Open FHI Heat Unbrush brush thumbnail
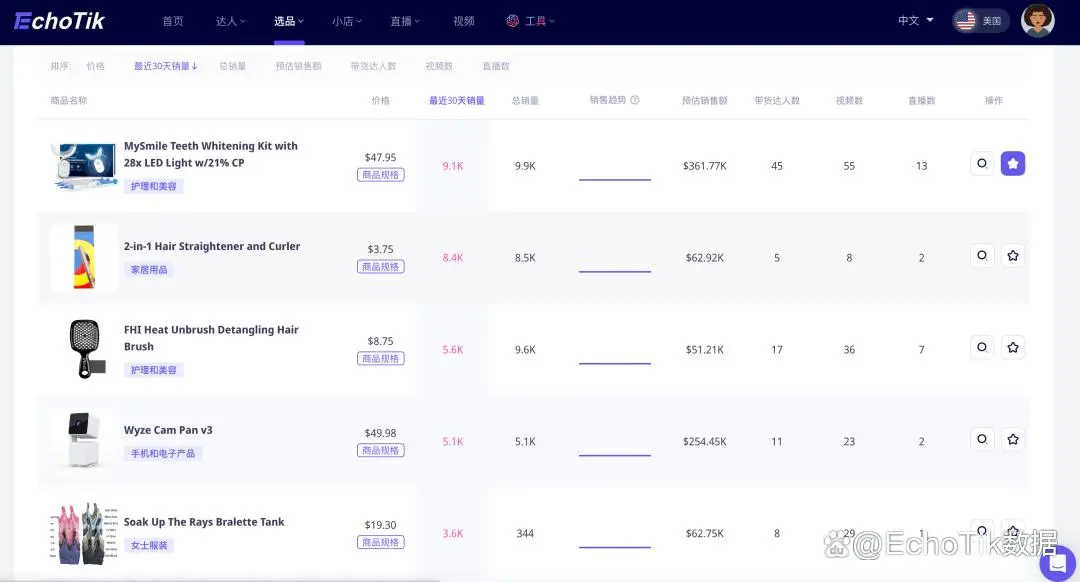The image size is (1080, 582). point(86,349)
